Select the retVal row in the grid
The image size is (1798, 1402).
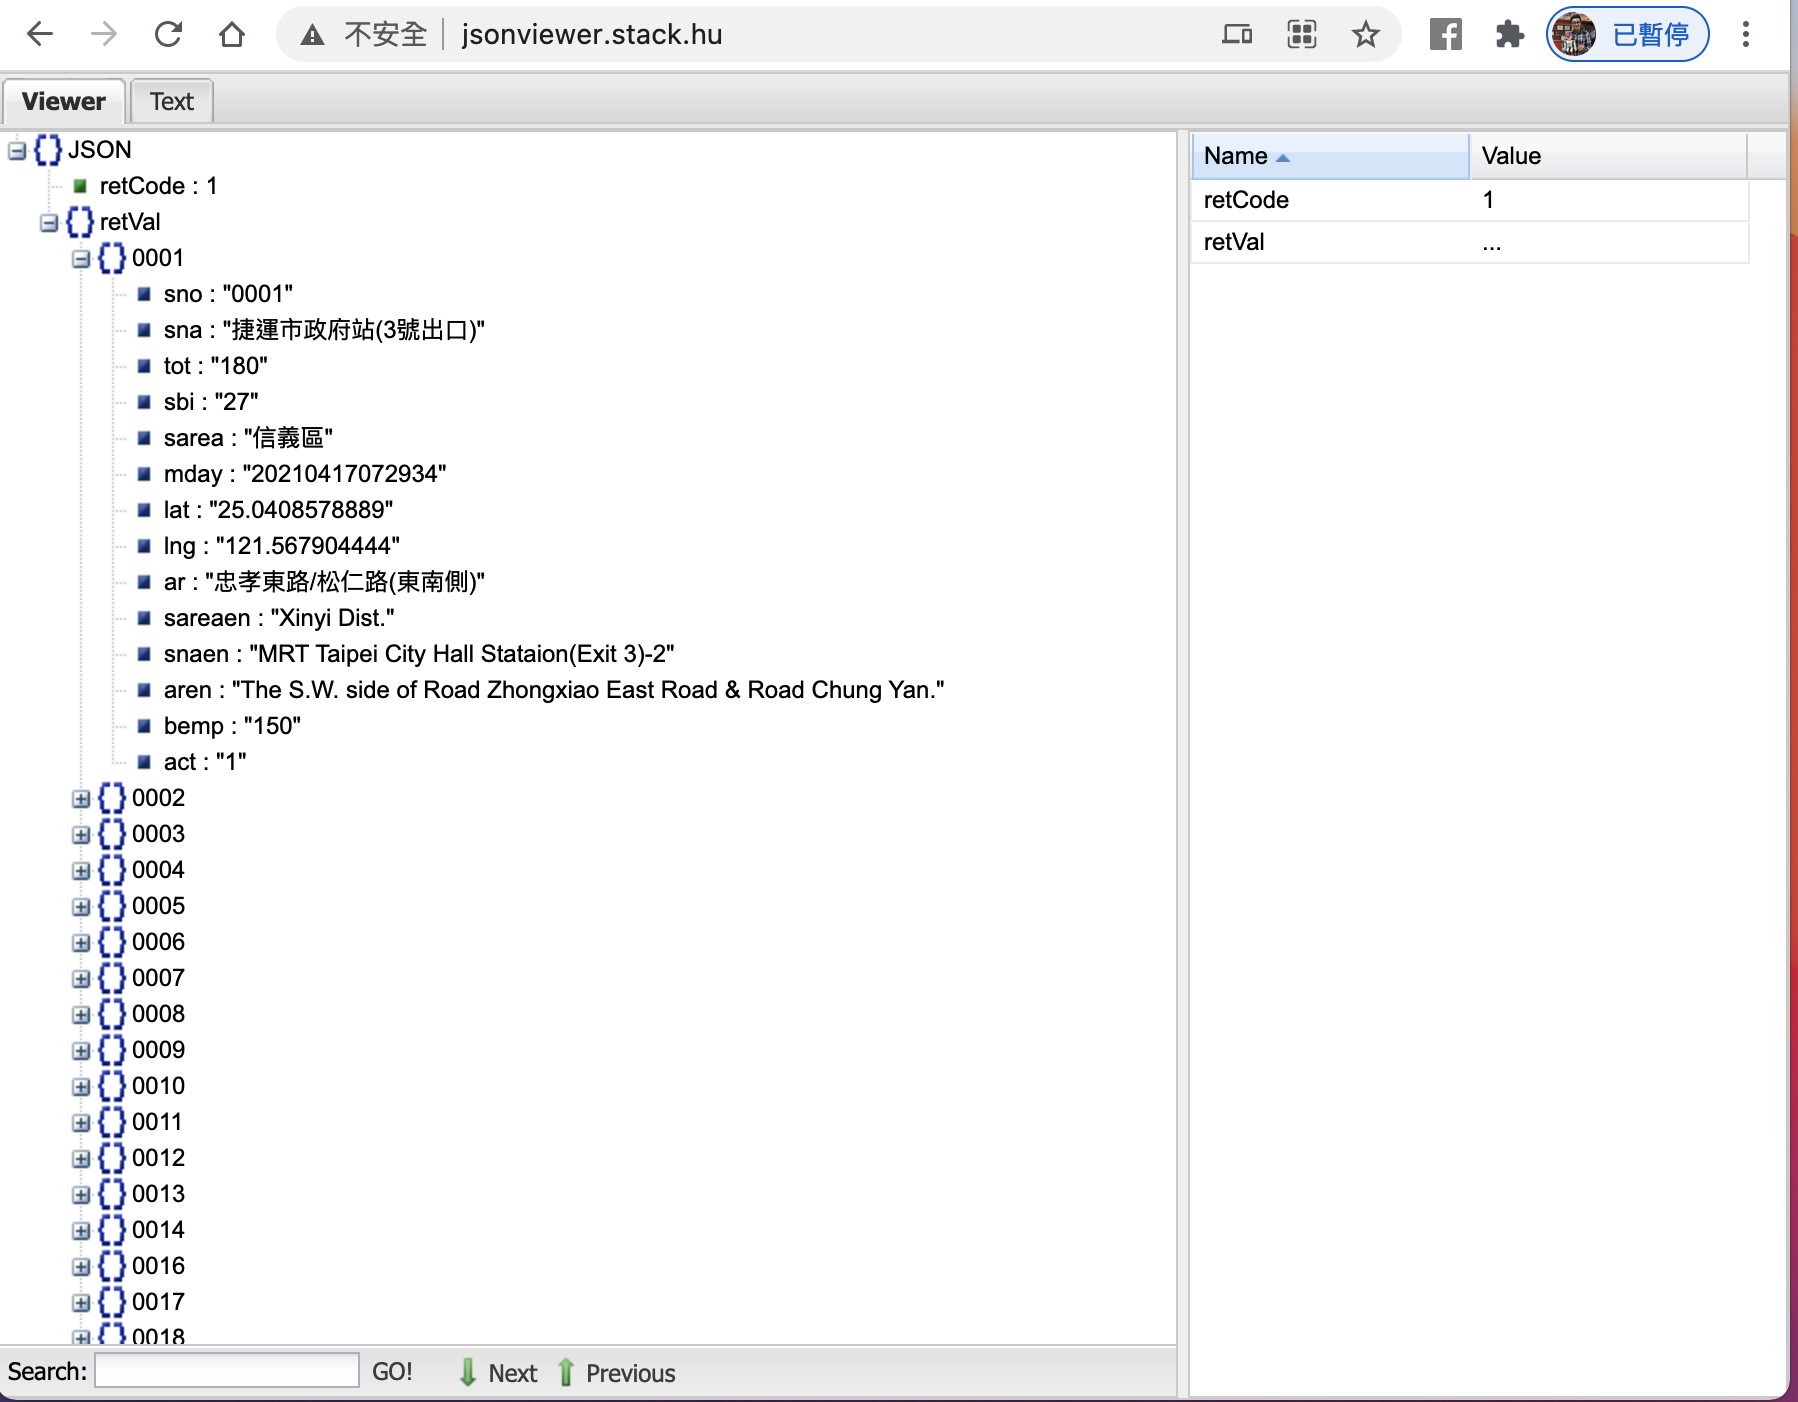1469,242
